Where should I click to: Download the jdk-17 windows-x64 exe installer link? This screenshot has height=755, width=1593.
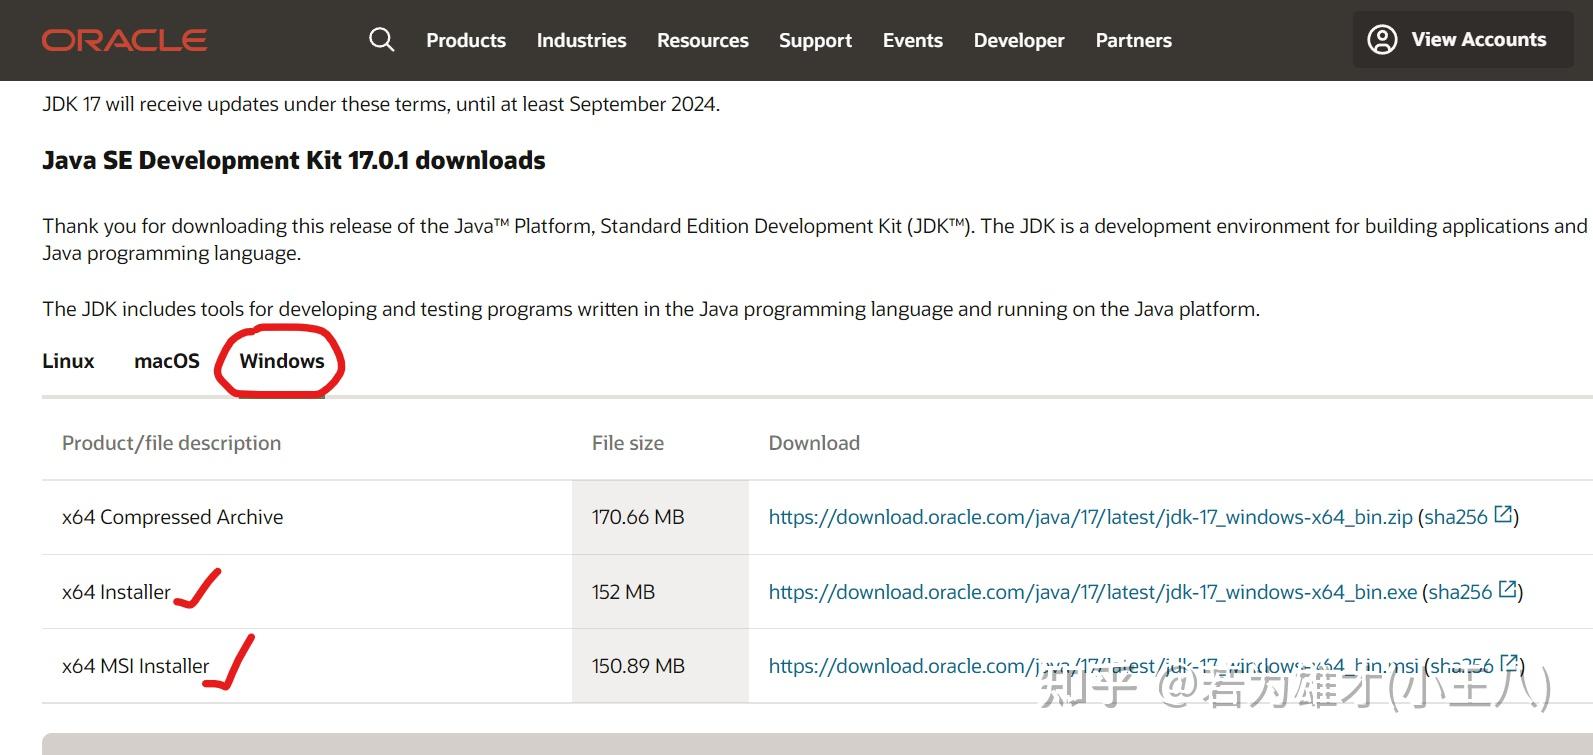[1092, 592]
